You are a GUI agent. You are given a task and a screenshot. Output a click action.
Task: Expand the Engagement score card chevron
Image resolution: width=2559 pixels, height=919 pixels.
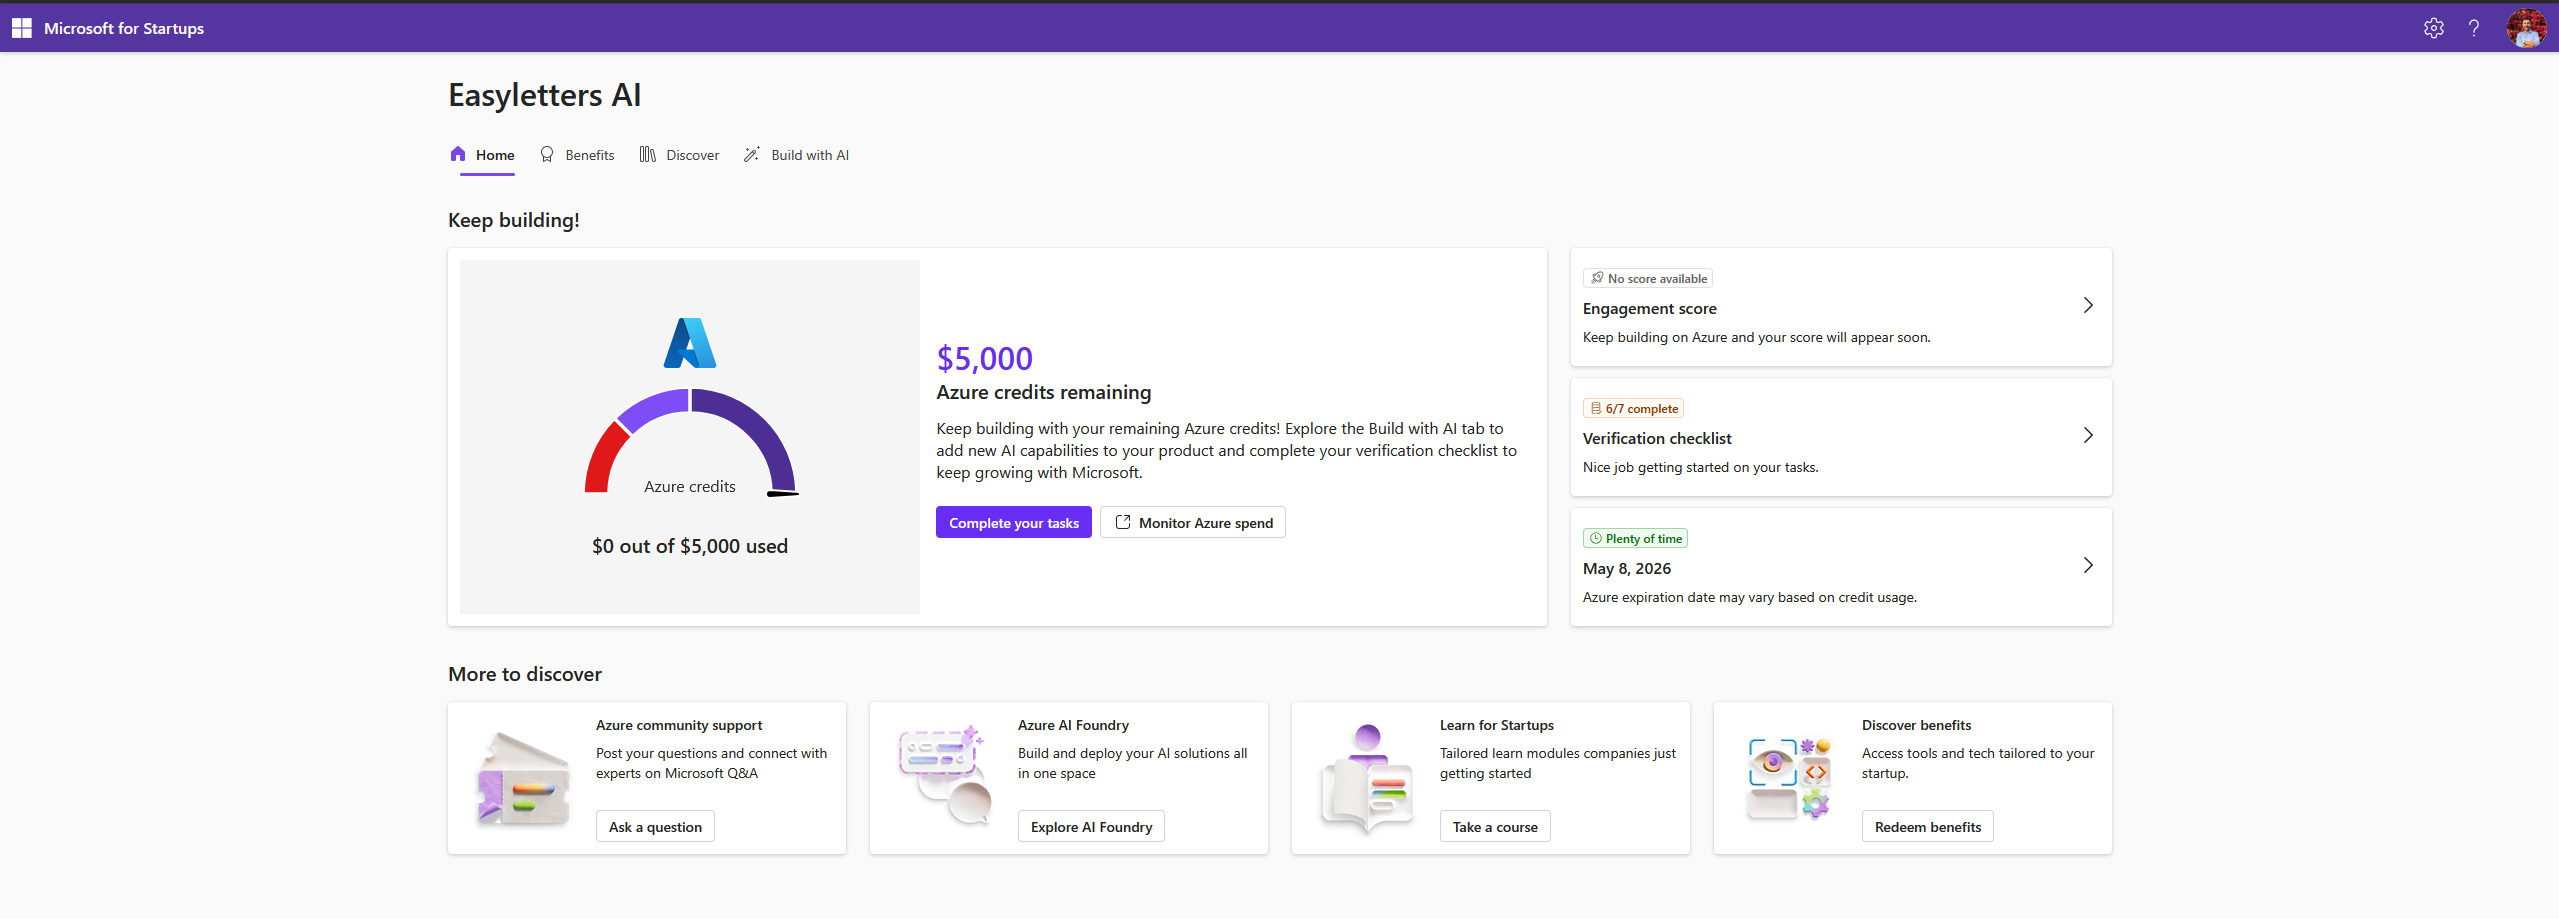[x=2088, y=305]
